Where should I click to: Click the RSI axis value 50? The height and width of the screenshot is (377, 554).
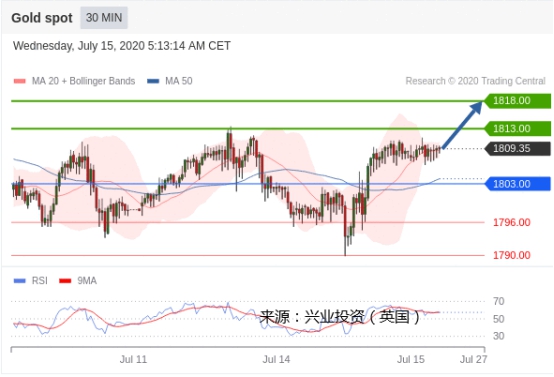coord(499,319)
